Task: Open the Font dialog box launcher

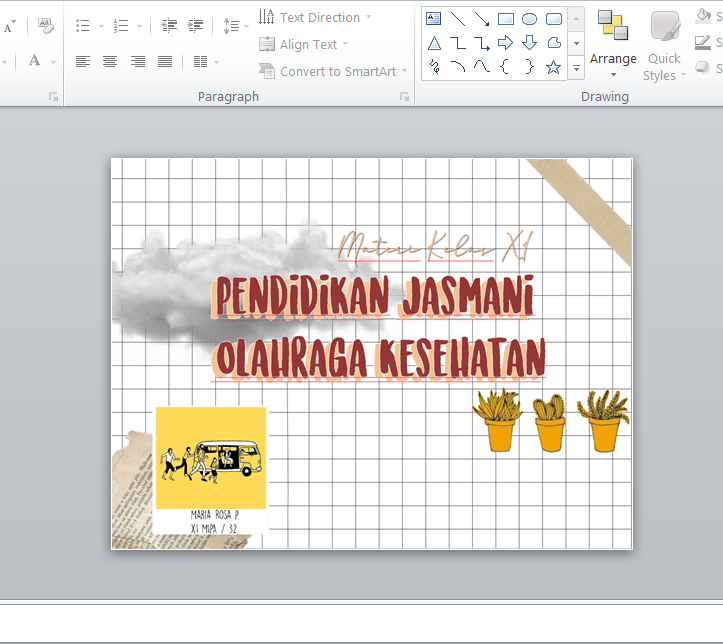Action: [x=53, y=97]
